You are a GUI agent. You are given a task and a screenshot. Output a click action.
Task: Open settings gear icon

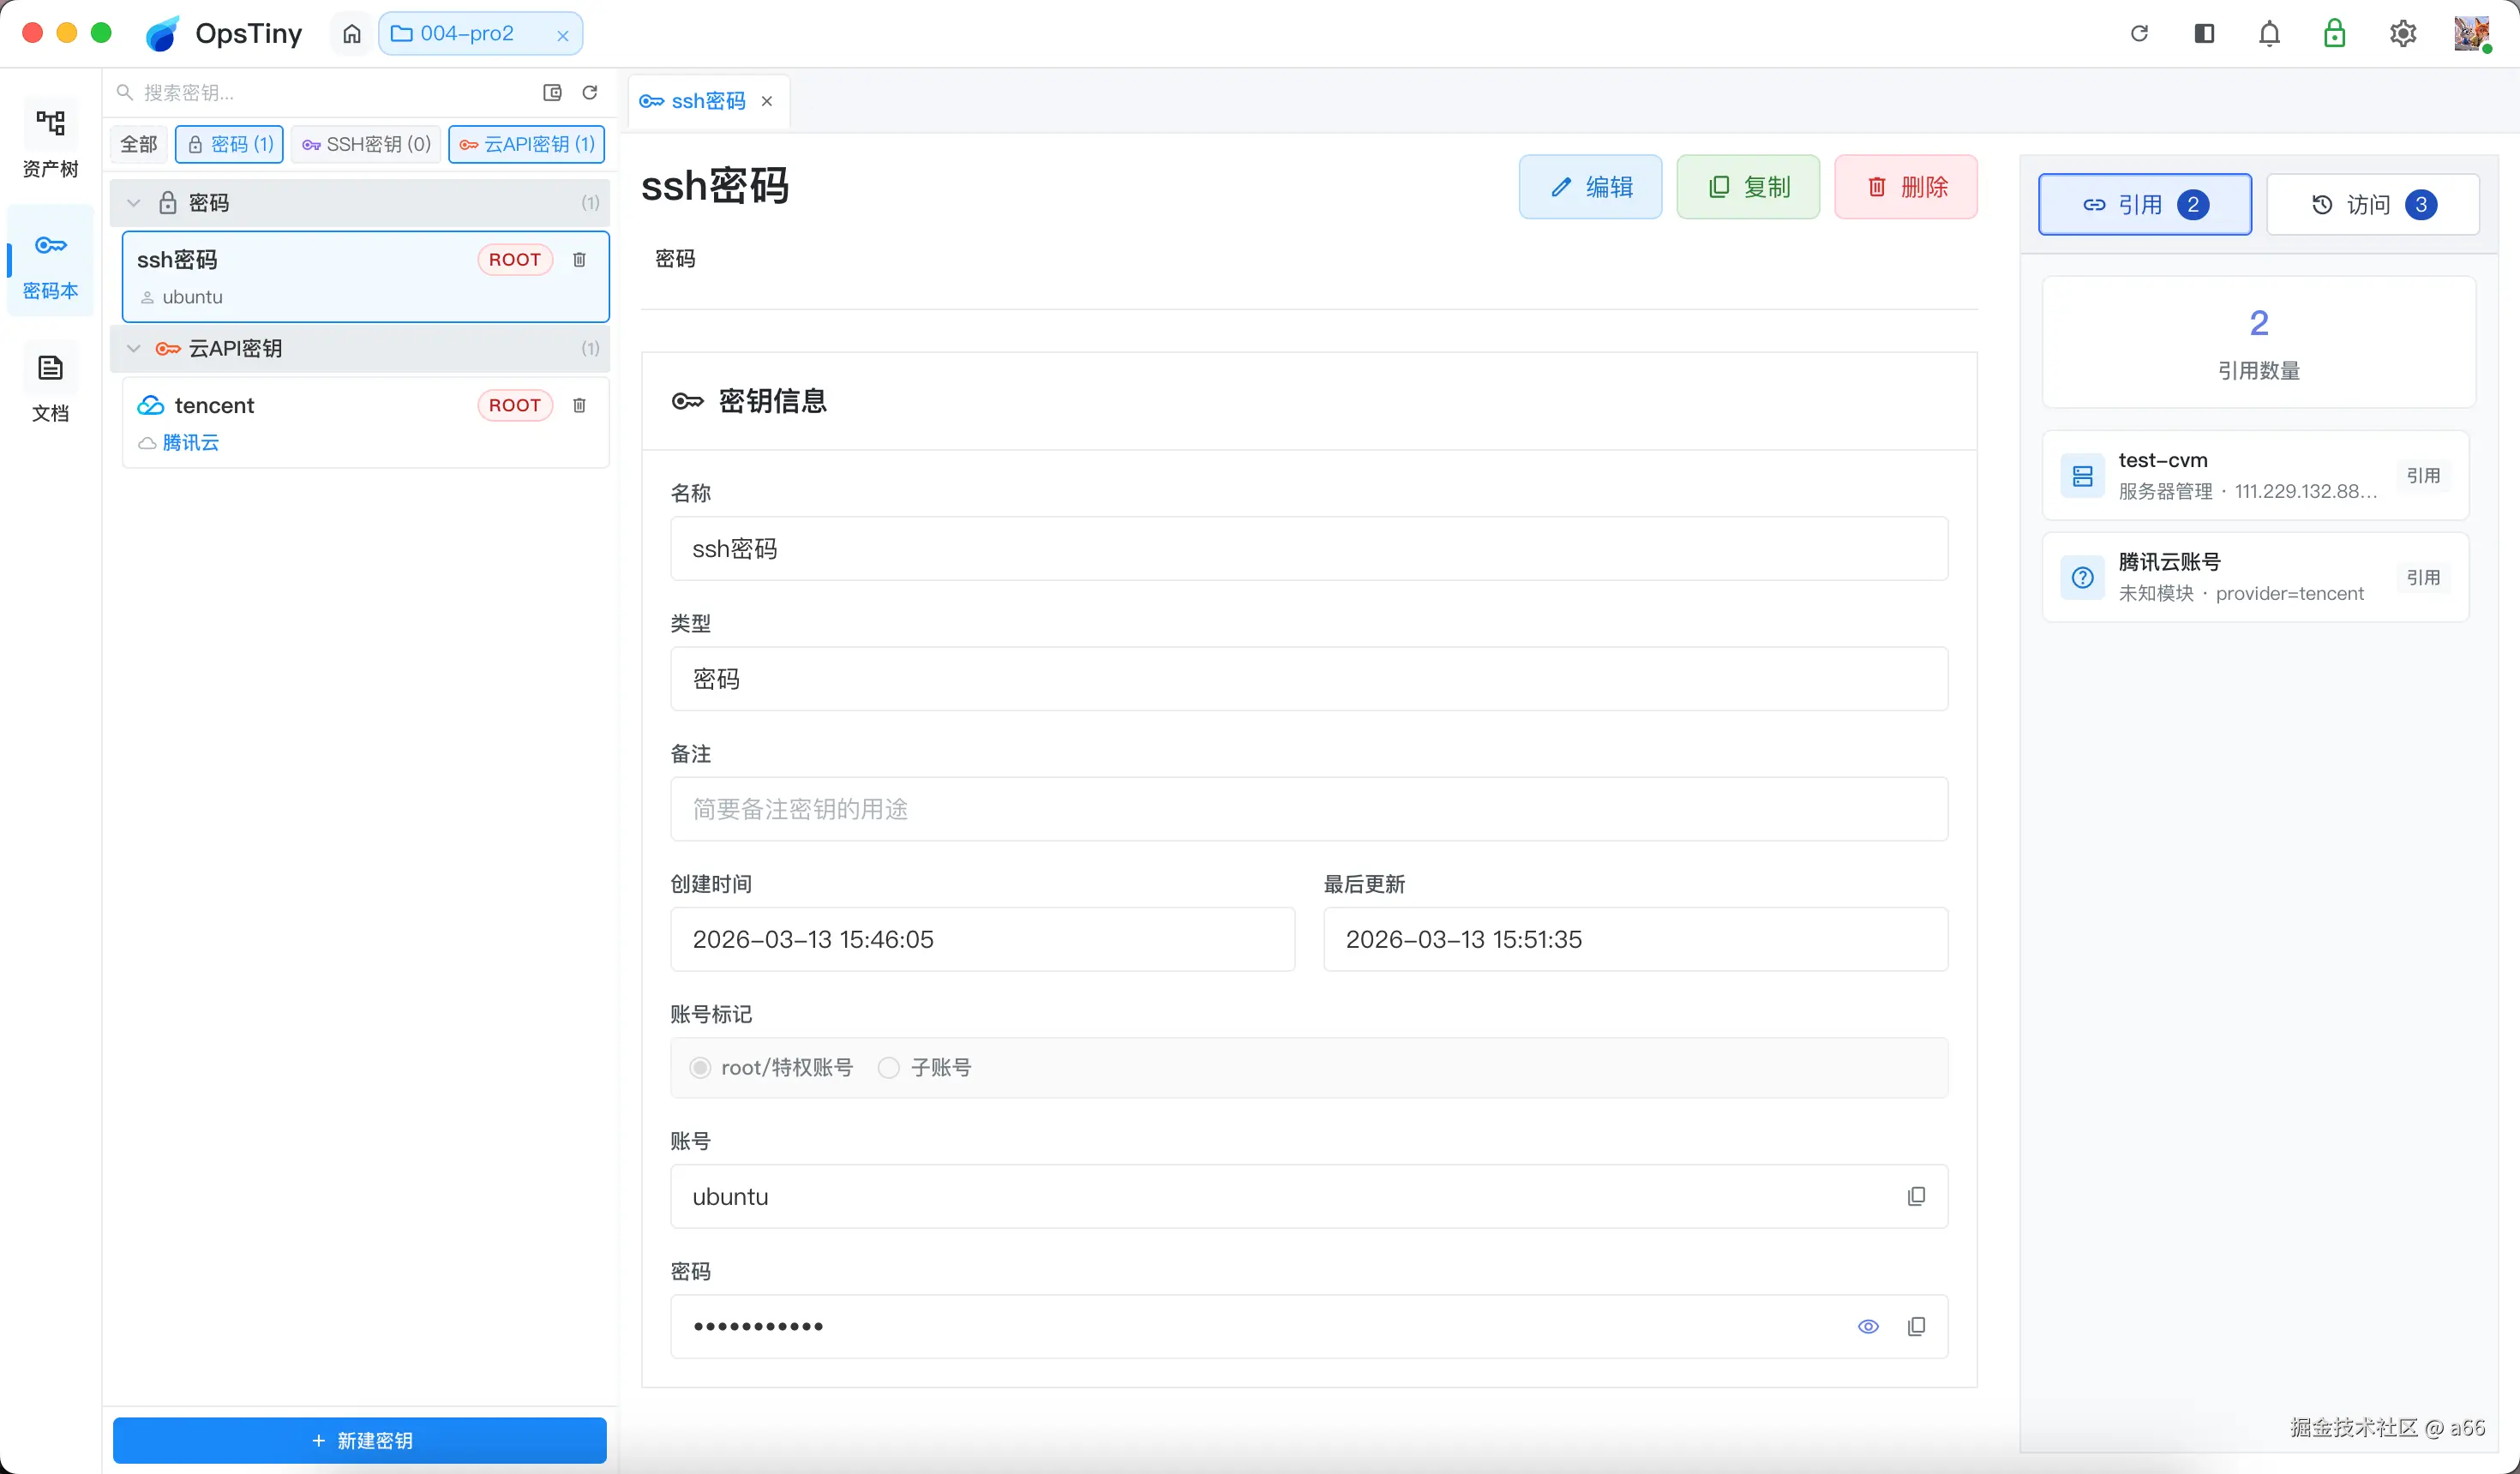pos(2402,34)
